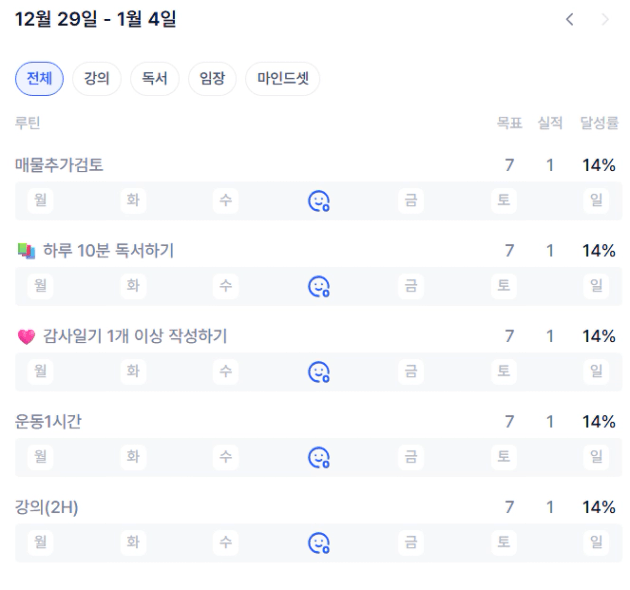
Task: Click the 달성률 column header
Action: pyautogui.click(x=600, y=123)
